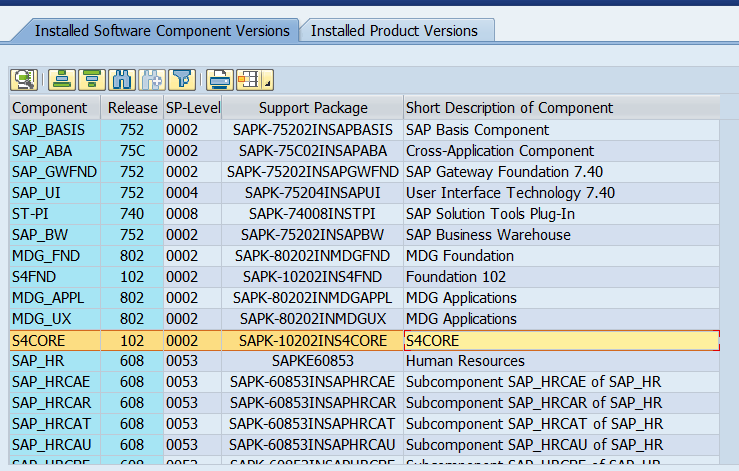Select the MDG_APPL component cell
The height and width of the screenshot is (471, 739).
tap(55, 297)
